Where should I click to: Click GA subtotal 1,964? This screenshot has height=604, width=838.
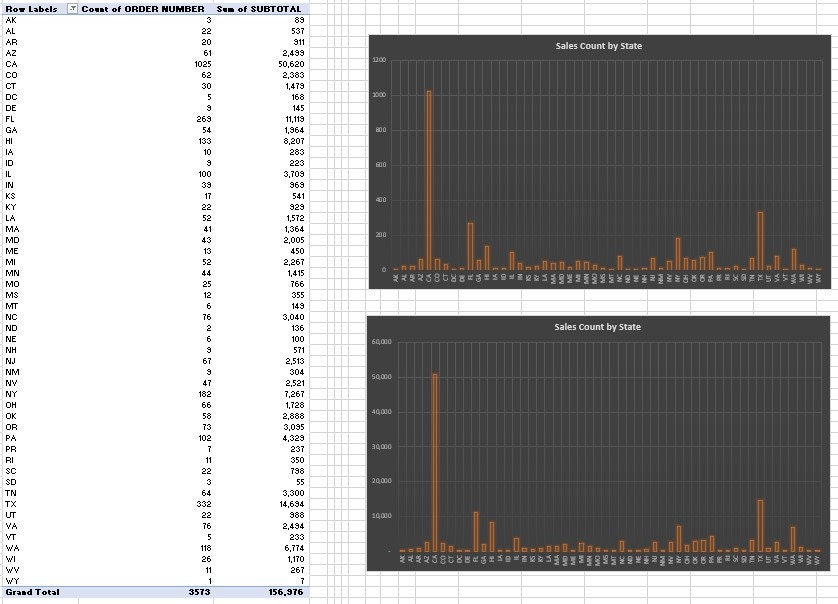[x=294, y=130]
